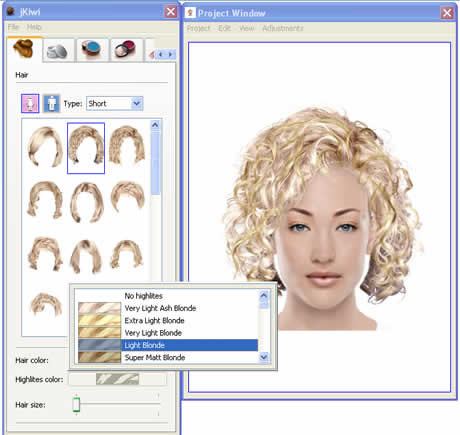460x435 pixels.
Task: Open the Adjustments menu in Project Window
Action: click(x=283, y=28)
